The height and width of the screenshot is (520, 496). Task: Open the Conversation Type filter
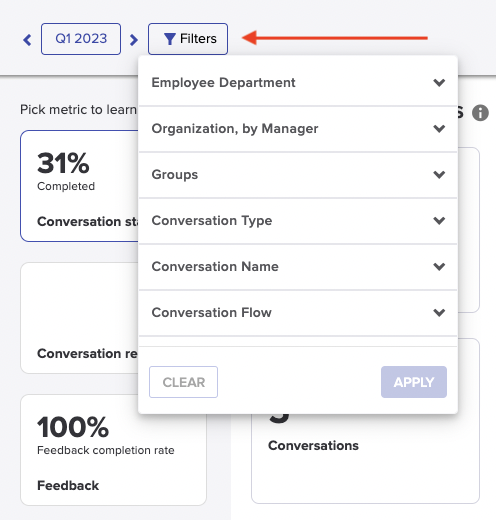click(x=298, y=220)
